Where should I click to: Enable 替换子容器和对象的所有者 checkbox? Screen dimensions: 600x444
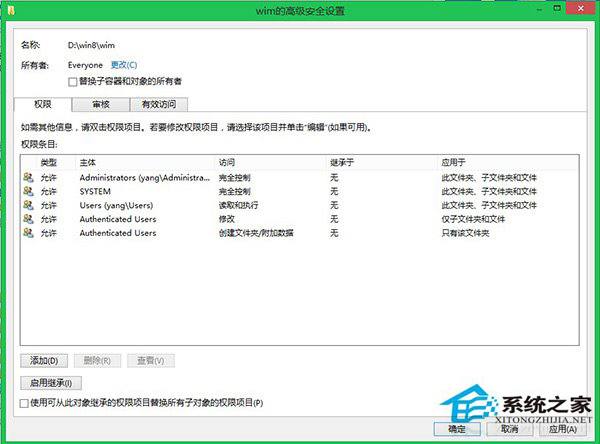72,80
